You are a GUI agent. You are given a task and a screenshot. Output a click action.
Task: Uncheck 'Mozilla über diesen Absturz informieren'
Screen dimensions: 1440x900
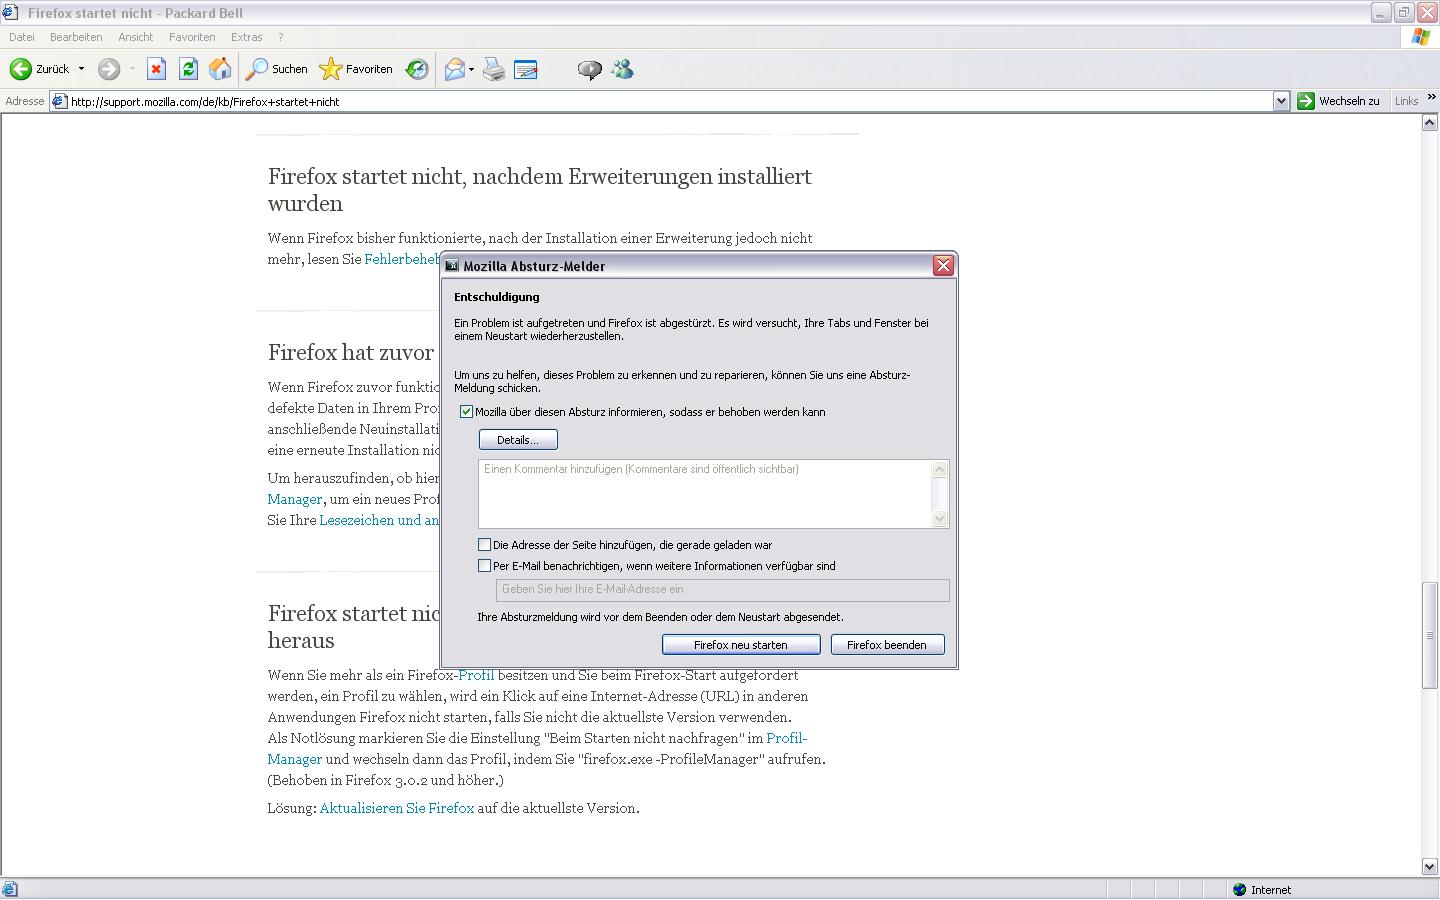coord(466,412)
